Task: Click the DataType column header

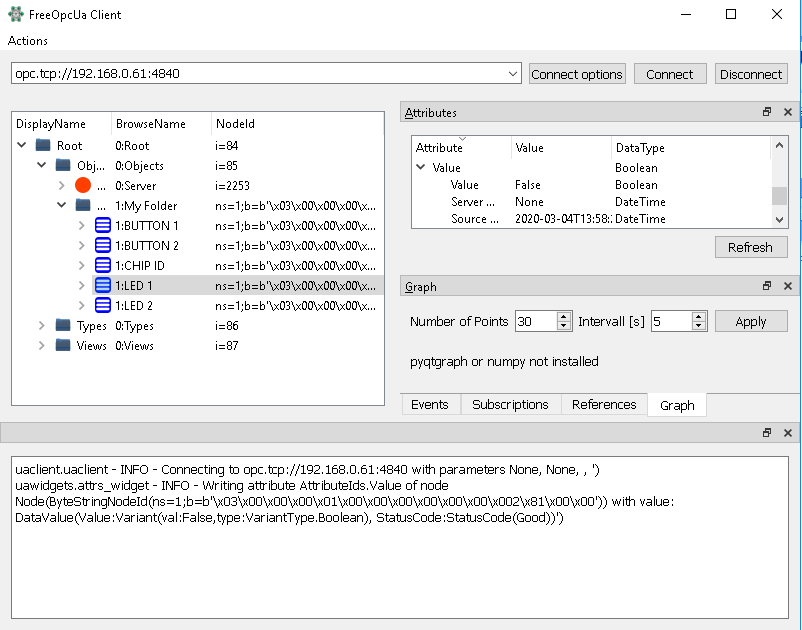Action: [x=691, y=148]
